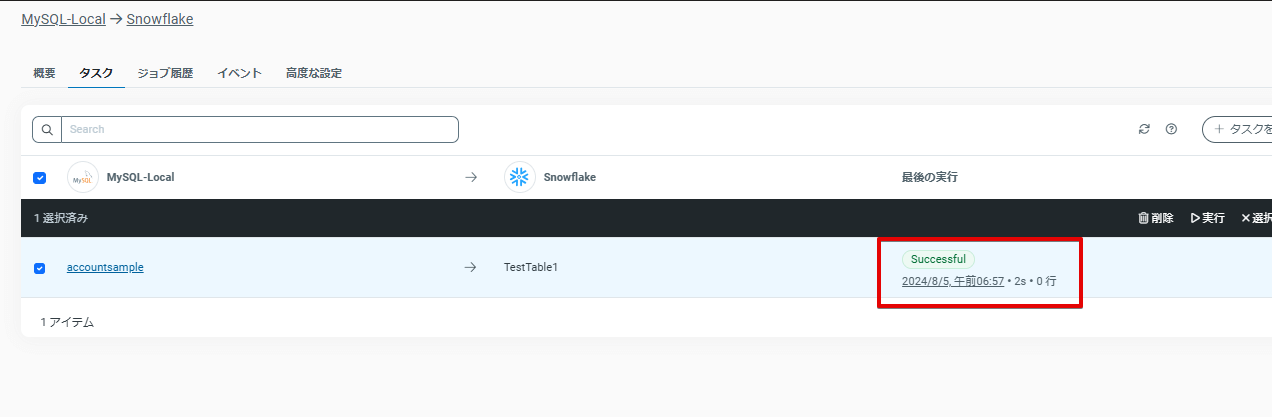Click the Snowflake breadcrumb link
This screenshot has width=1272, height=417.
point(160,19)
